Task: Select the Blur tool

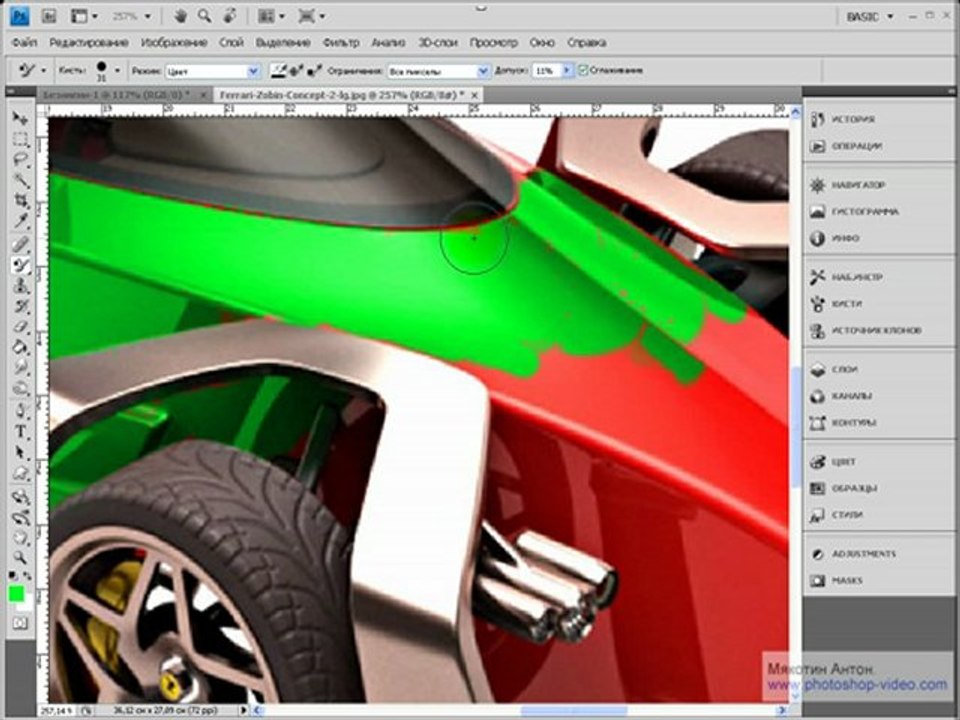Action: coord(21,367)
